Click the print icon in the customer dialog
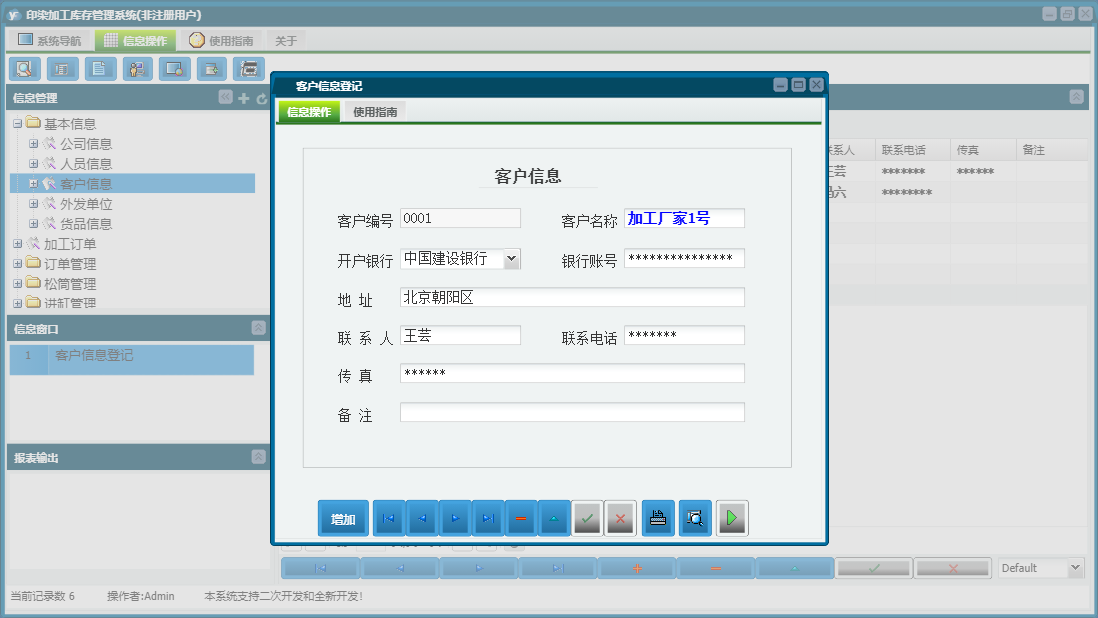1098x618 pixels. coord(658,518)
